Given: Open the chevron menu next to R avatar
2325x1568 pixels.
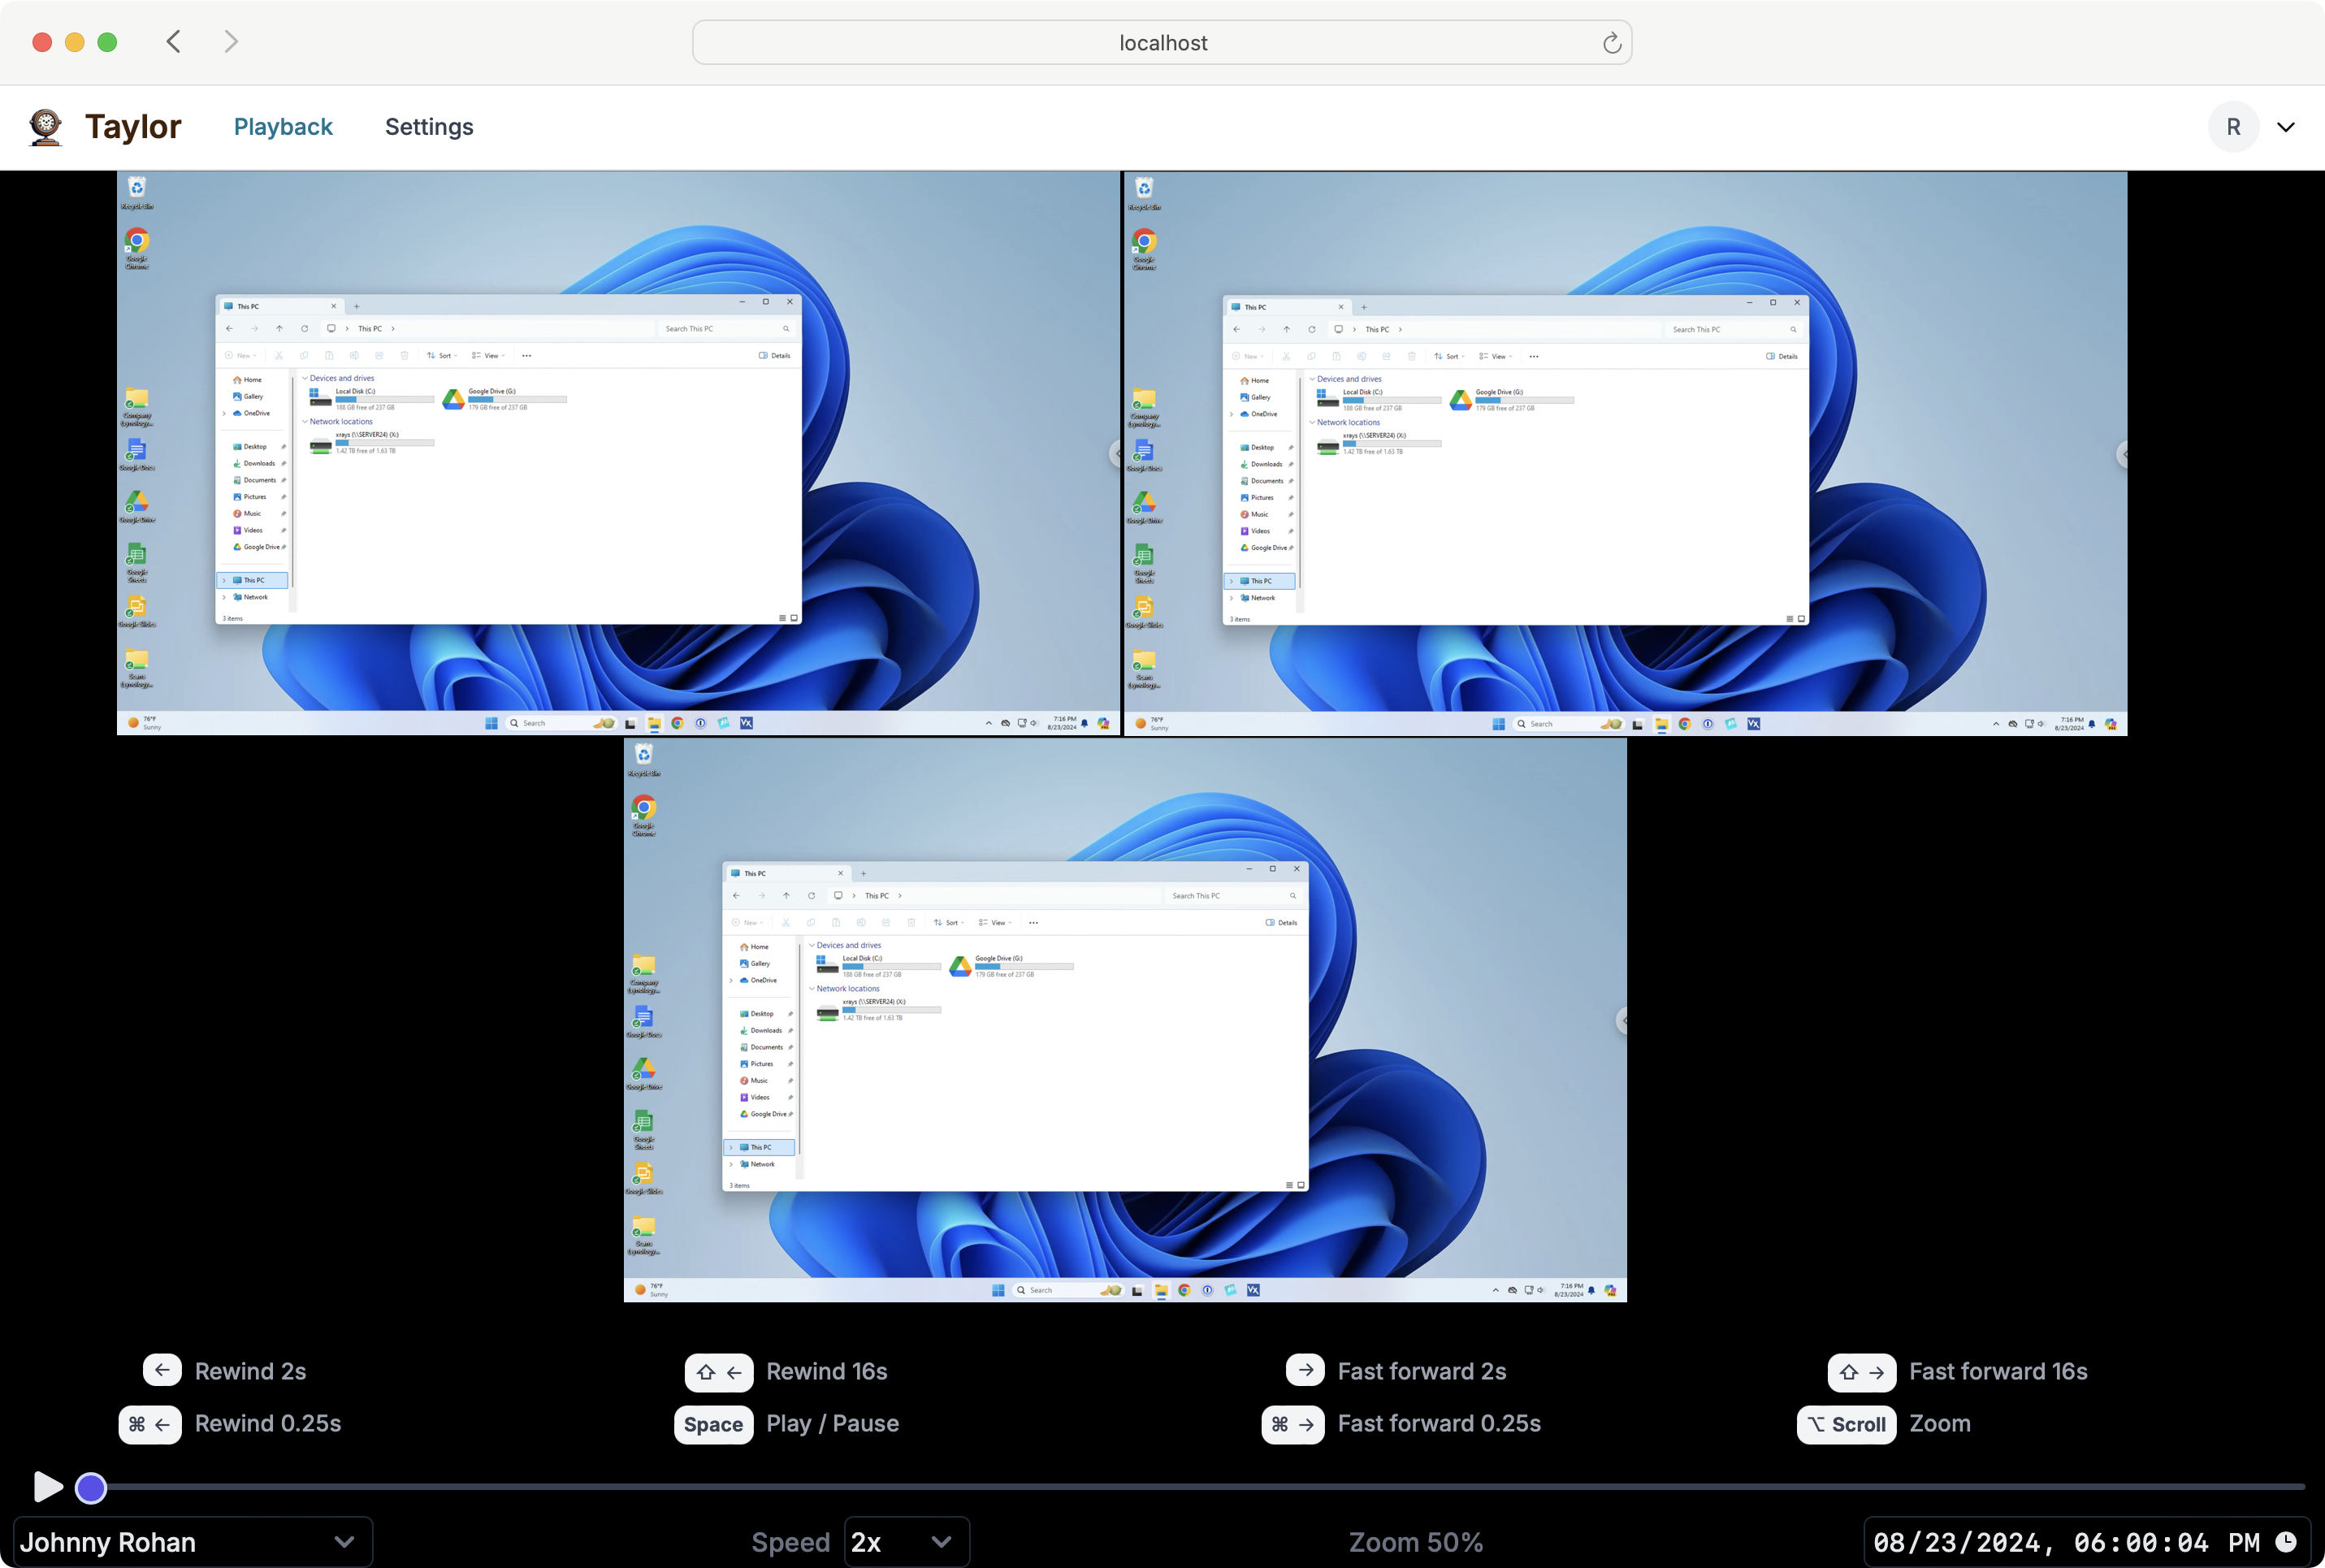Looking at the screenshot, I should coord(2286,127).
